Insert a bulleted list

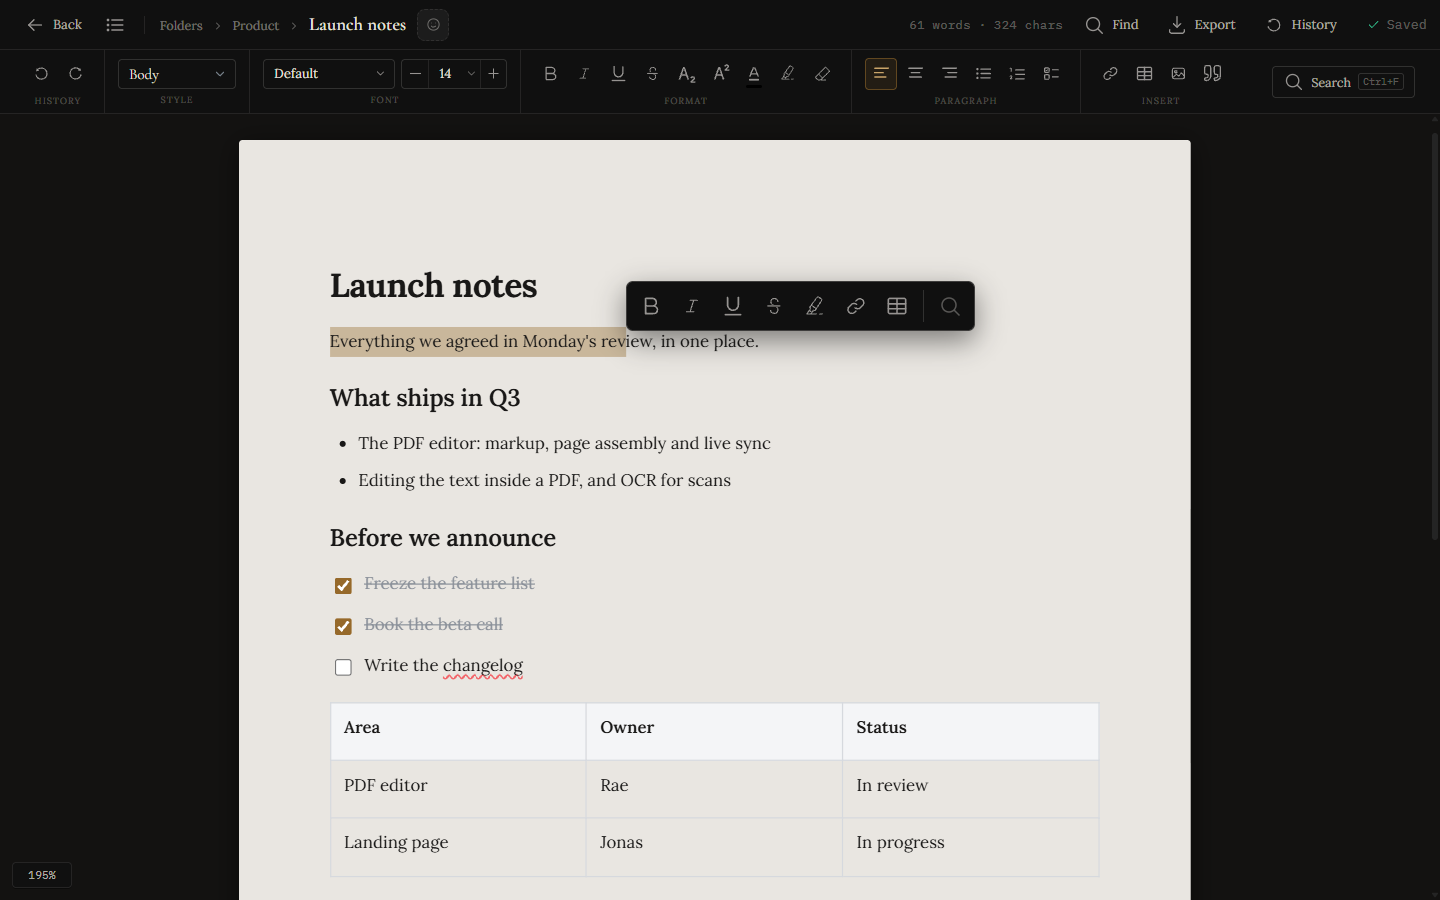click(983, 74)
